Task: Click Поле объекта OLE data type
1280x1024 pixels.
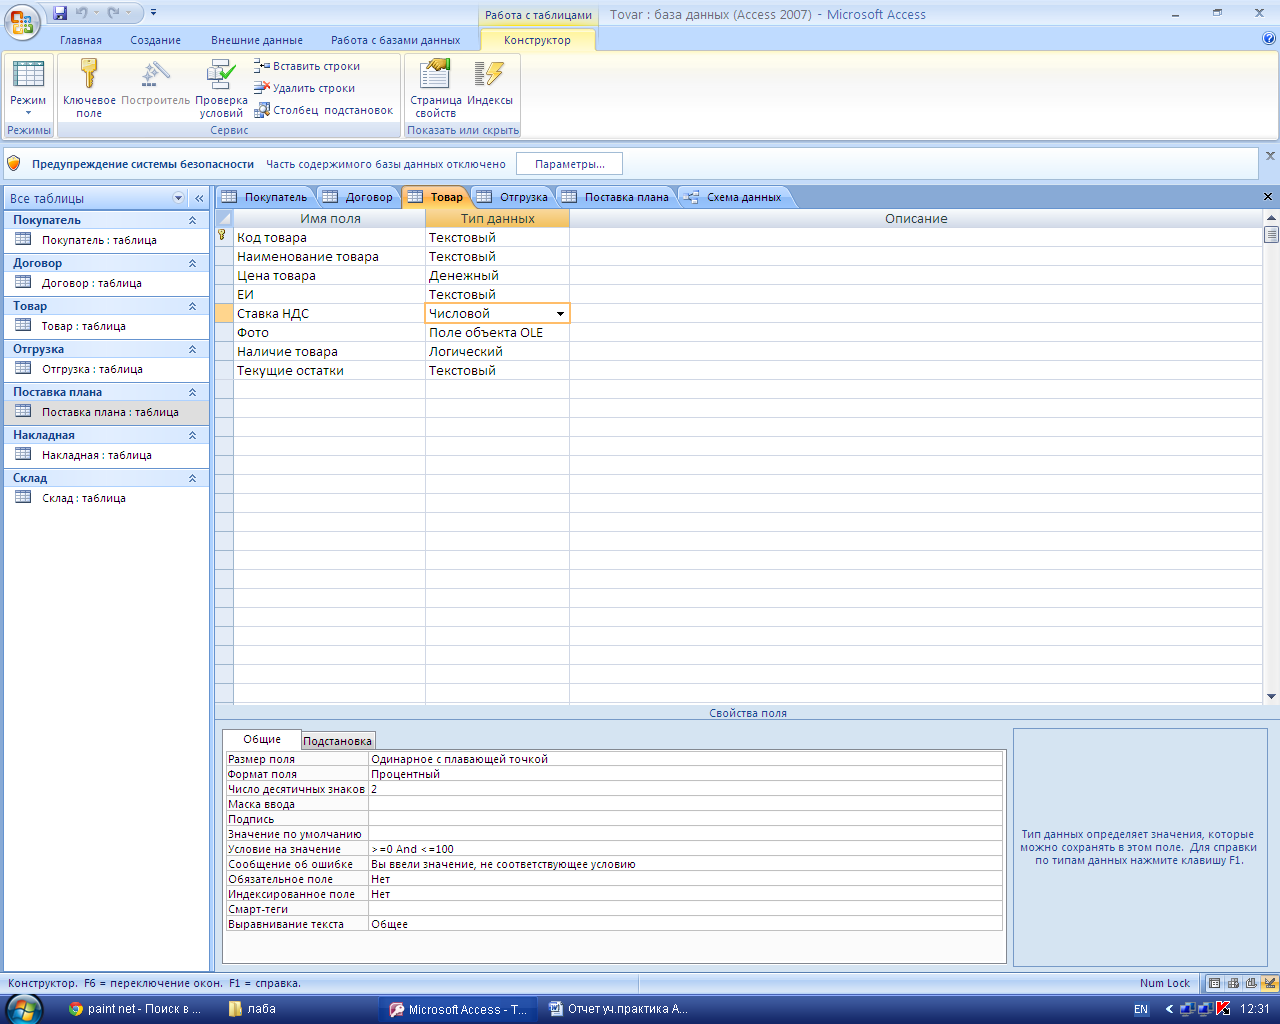Action: point(497,333)
